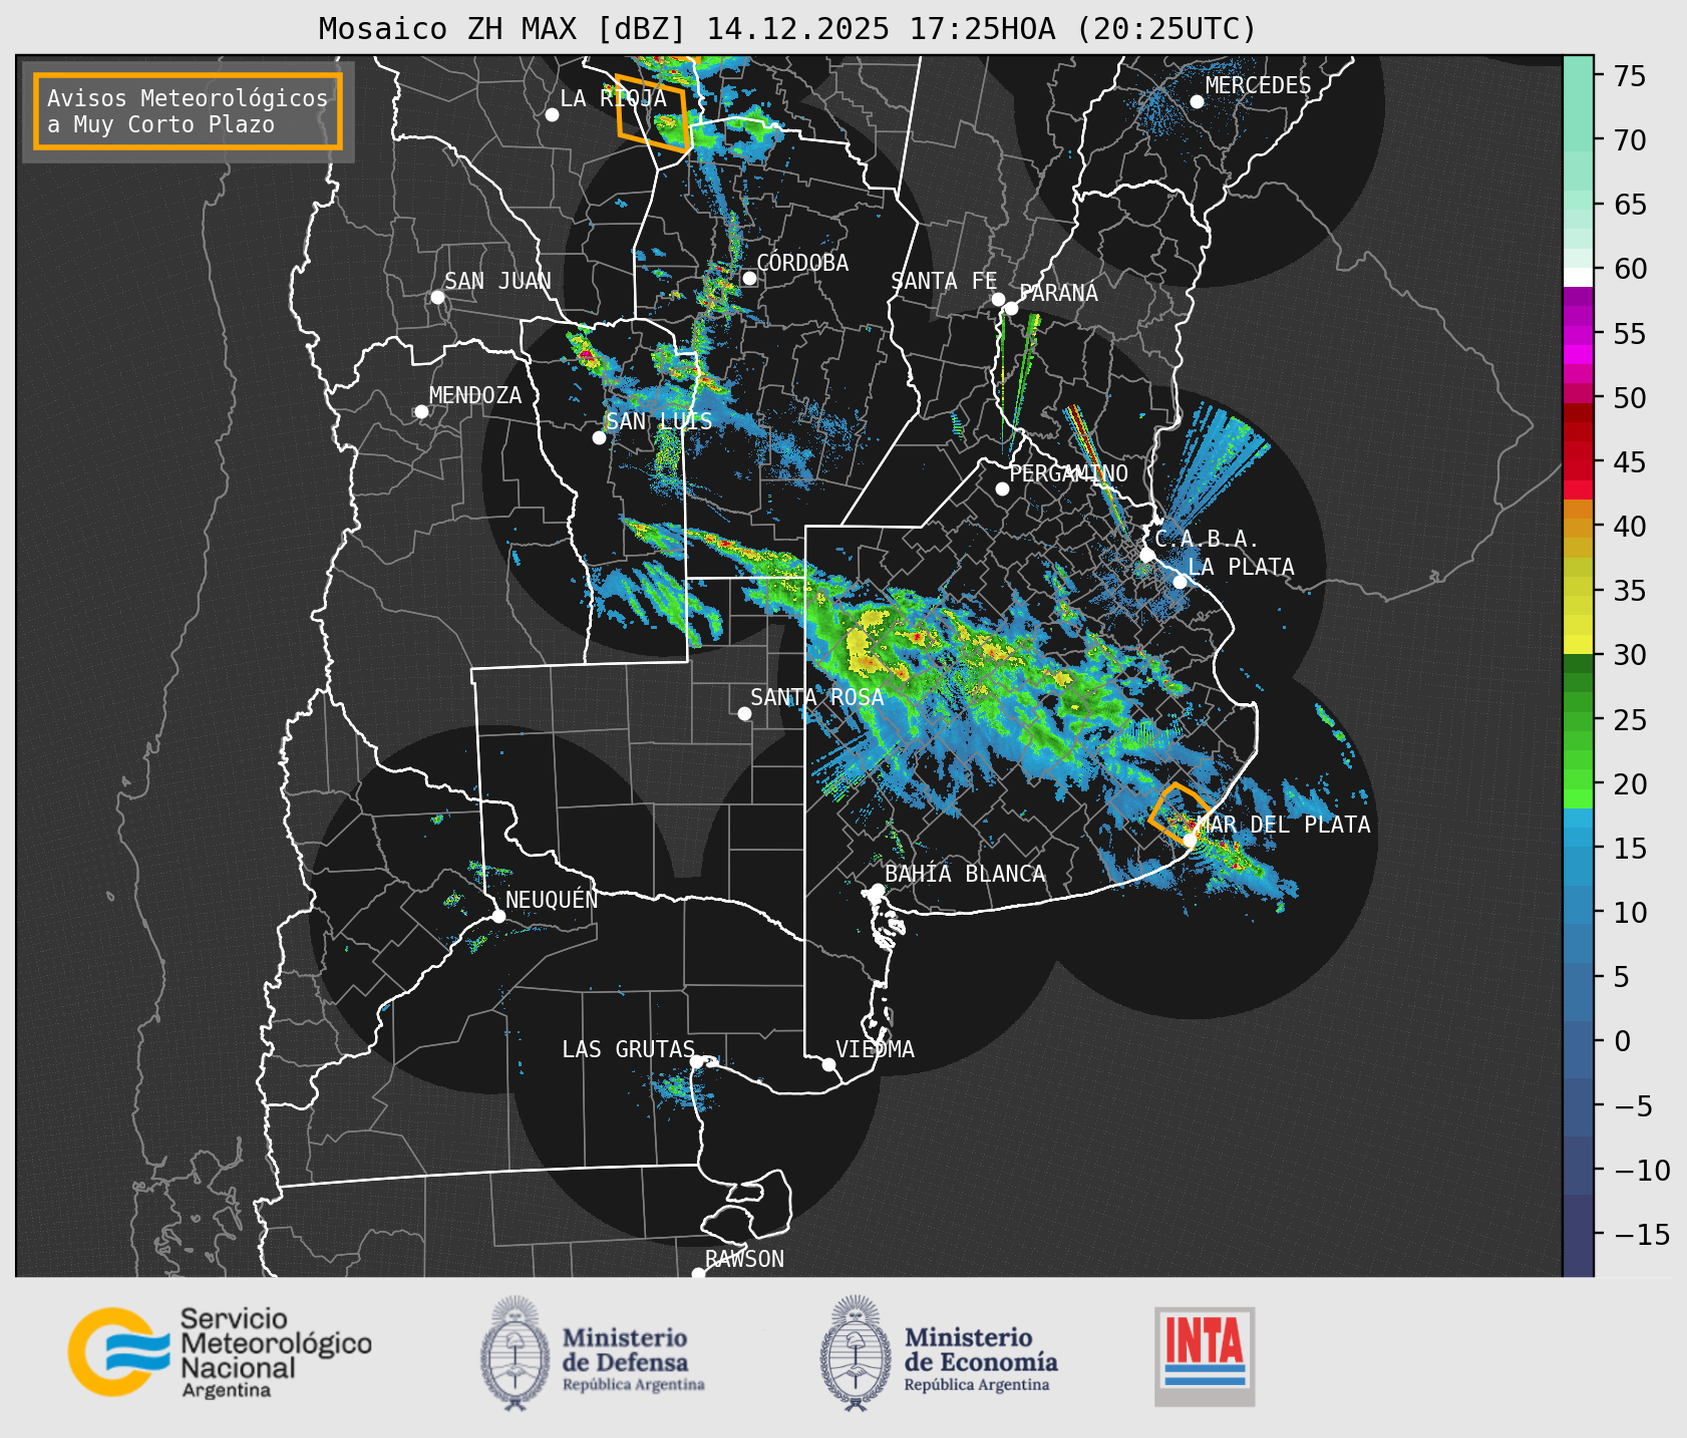Click the San Juan city marker dot
Image resolution: width=1687 pixels, height=1438 pixels.
pyautogui.click(x=437, y=297)
